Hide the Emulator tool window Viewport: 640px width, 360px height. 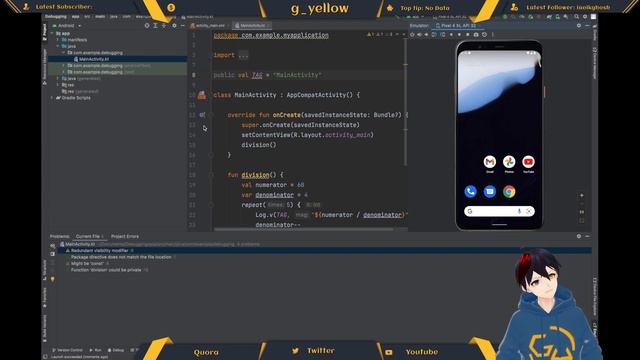point(587,25)
